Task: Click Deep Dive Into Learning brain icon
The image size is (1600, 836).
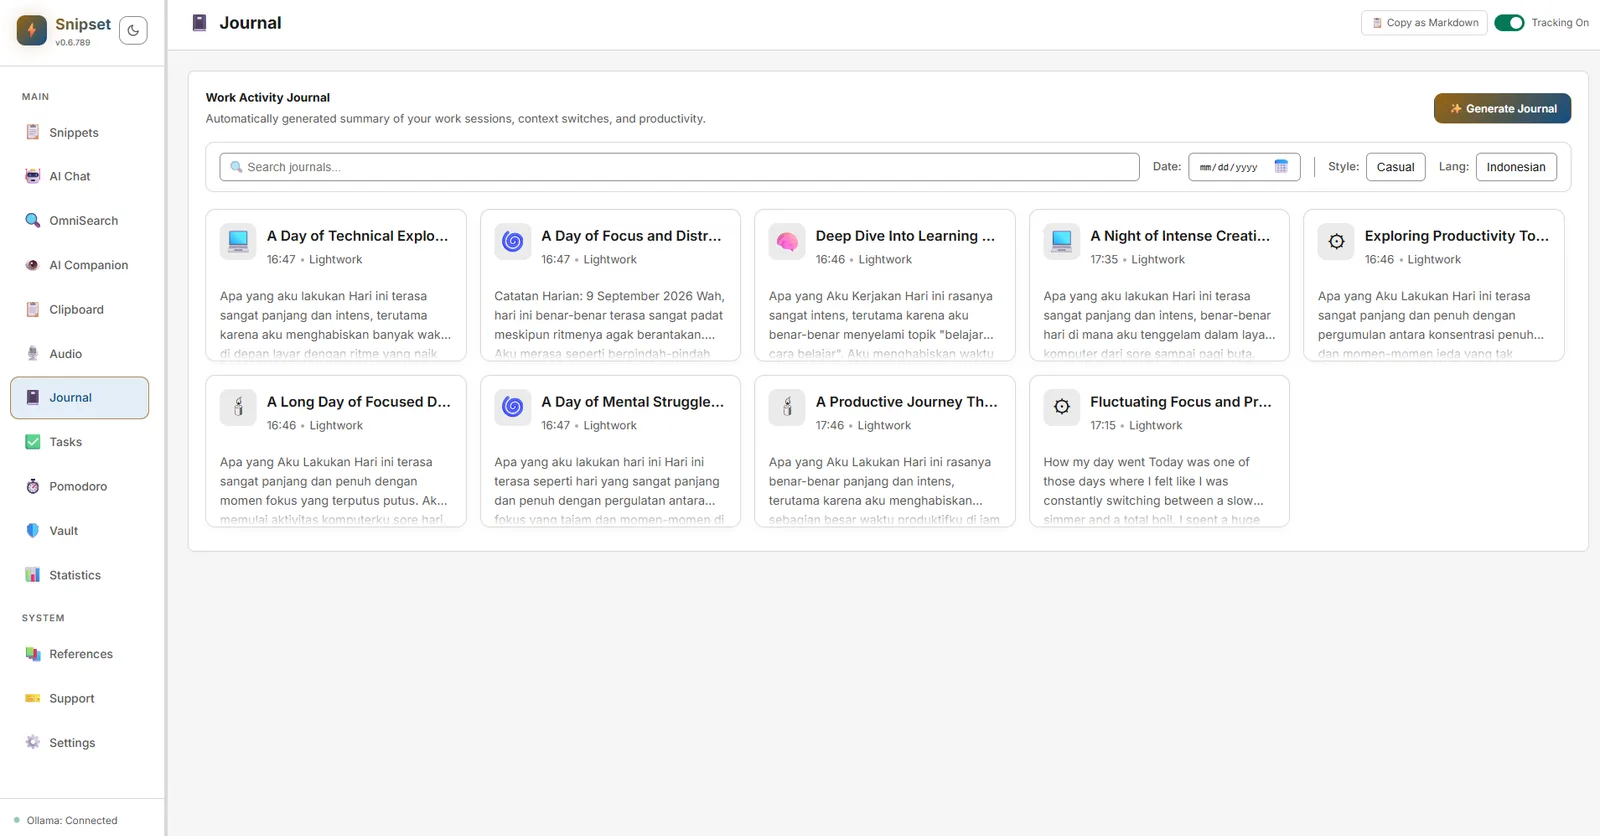Action: (x=787, y=241)
